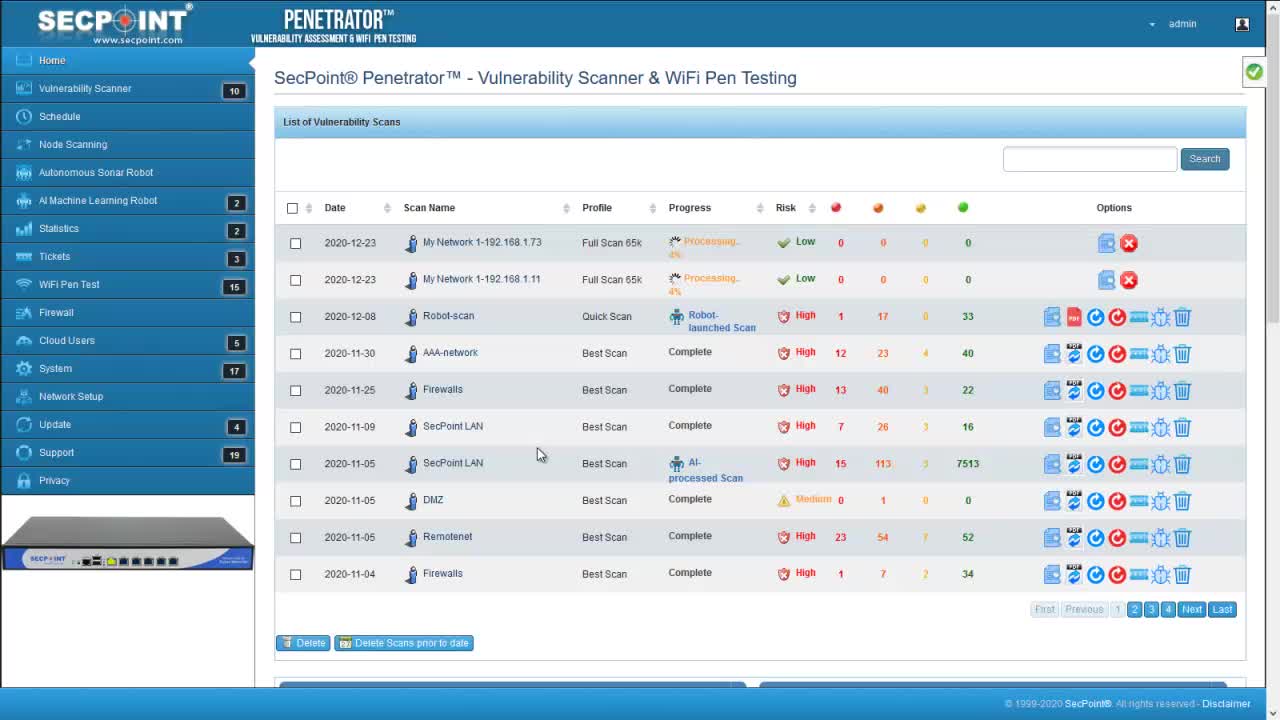The height and width of the screenshot is (720, 1280).
Task: Sort scans by the Date column arrows
Action: coord(387,208)
